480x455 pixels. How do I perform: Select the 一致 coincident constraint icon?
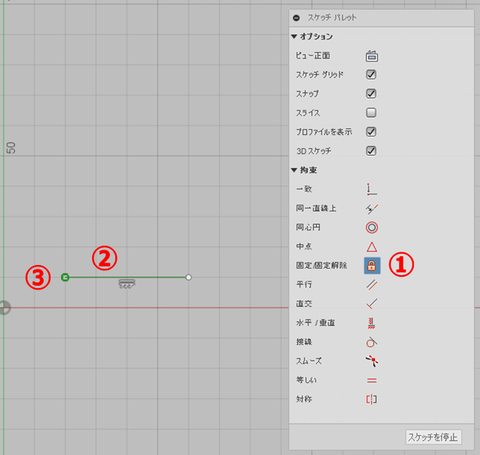371,189
